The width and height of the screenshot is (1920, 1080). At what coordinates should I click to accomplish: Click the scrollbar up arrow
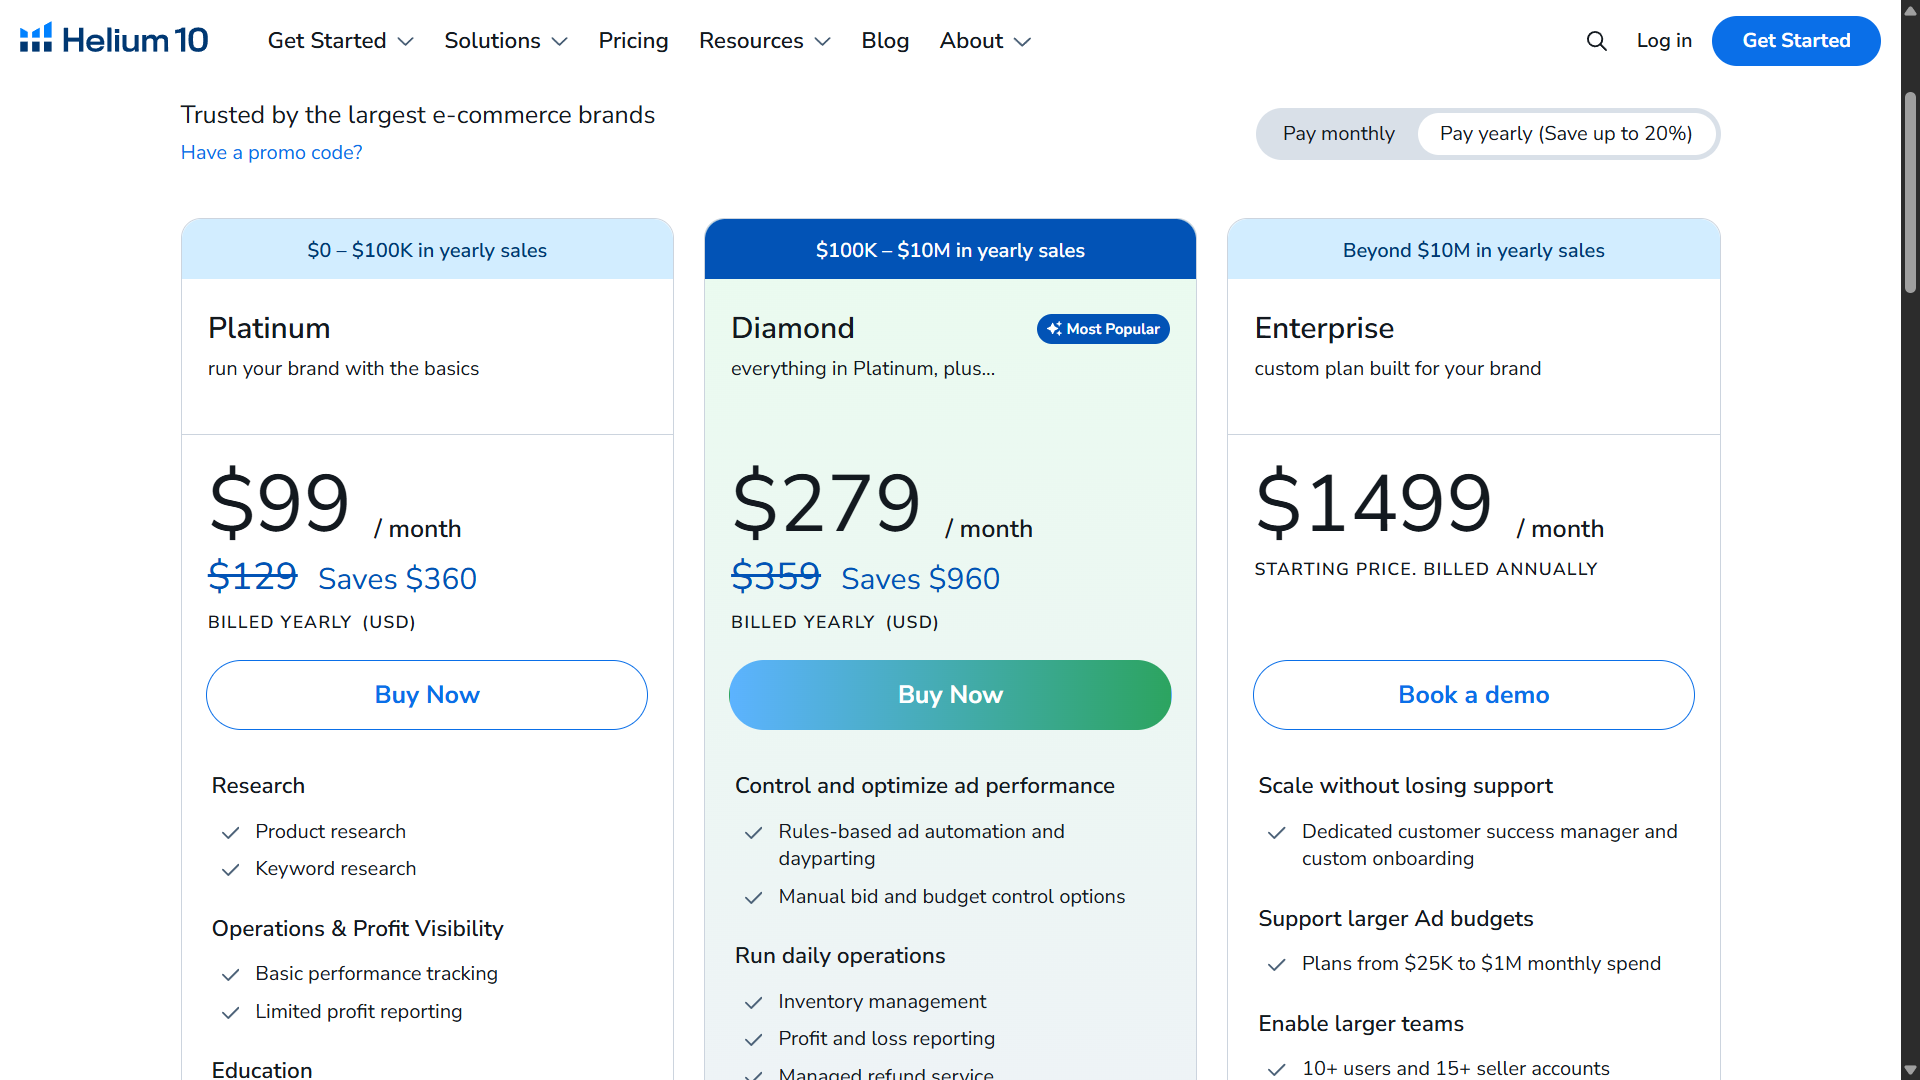point(1908,10)
